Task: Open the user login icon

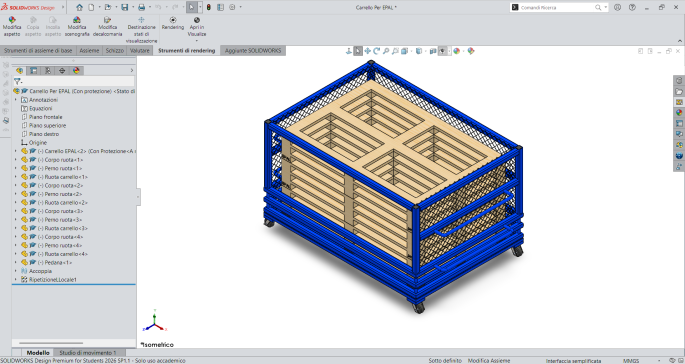Action: 617,7
